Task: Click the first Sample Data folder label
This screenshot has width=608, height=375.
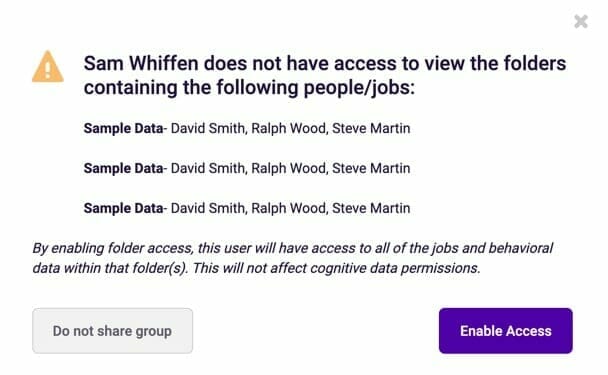Action: pos(123,128)
